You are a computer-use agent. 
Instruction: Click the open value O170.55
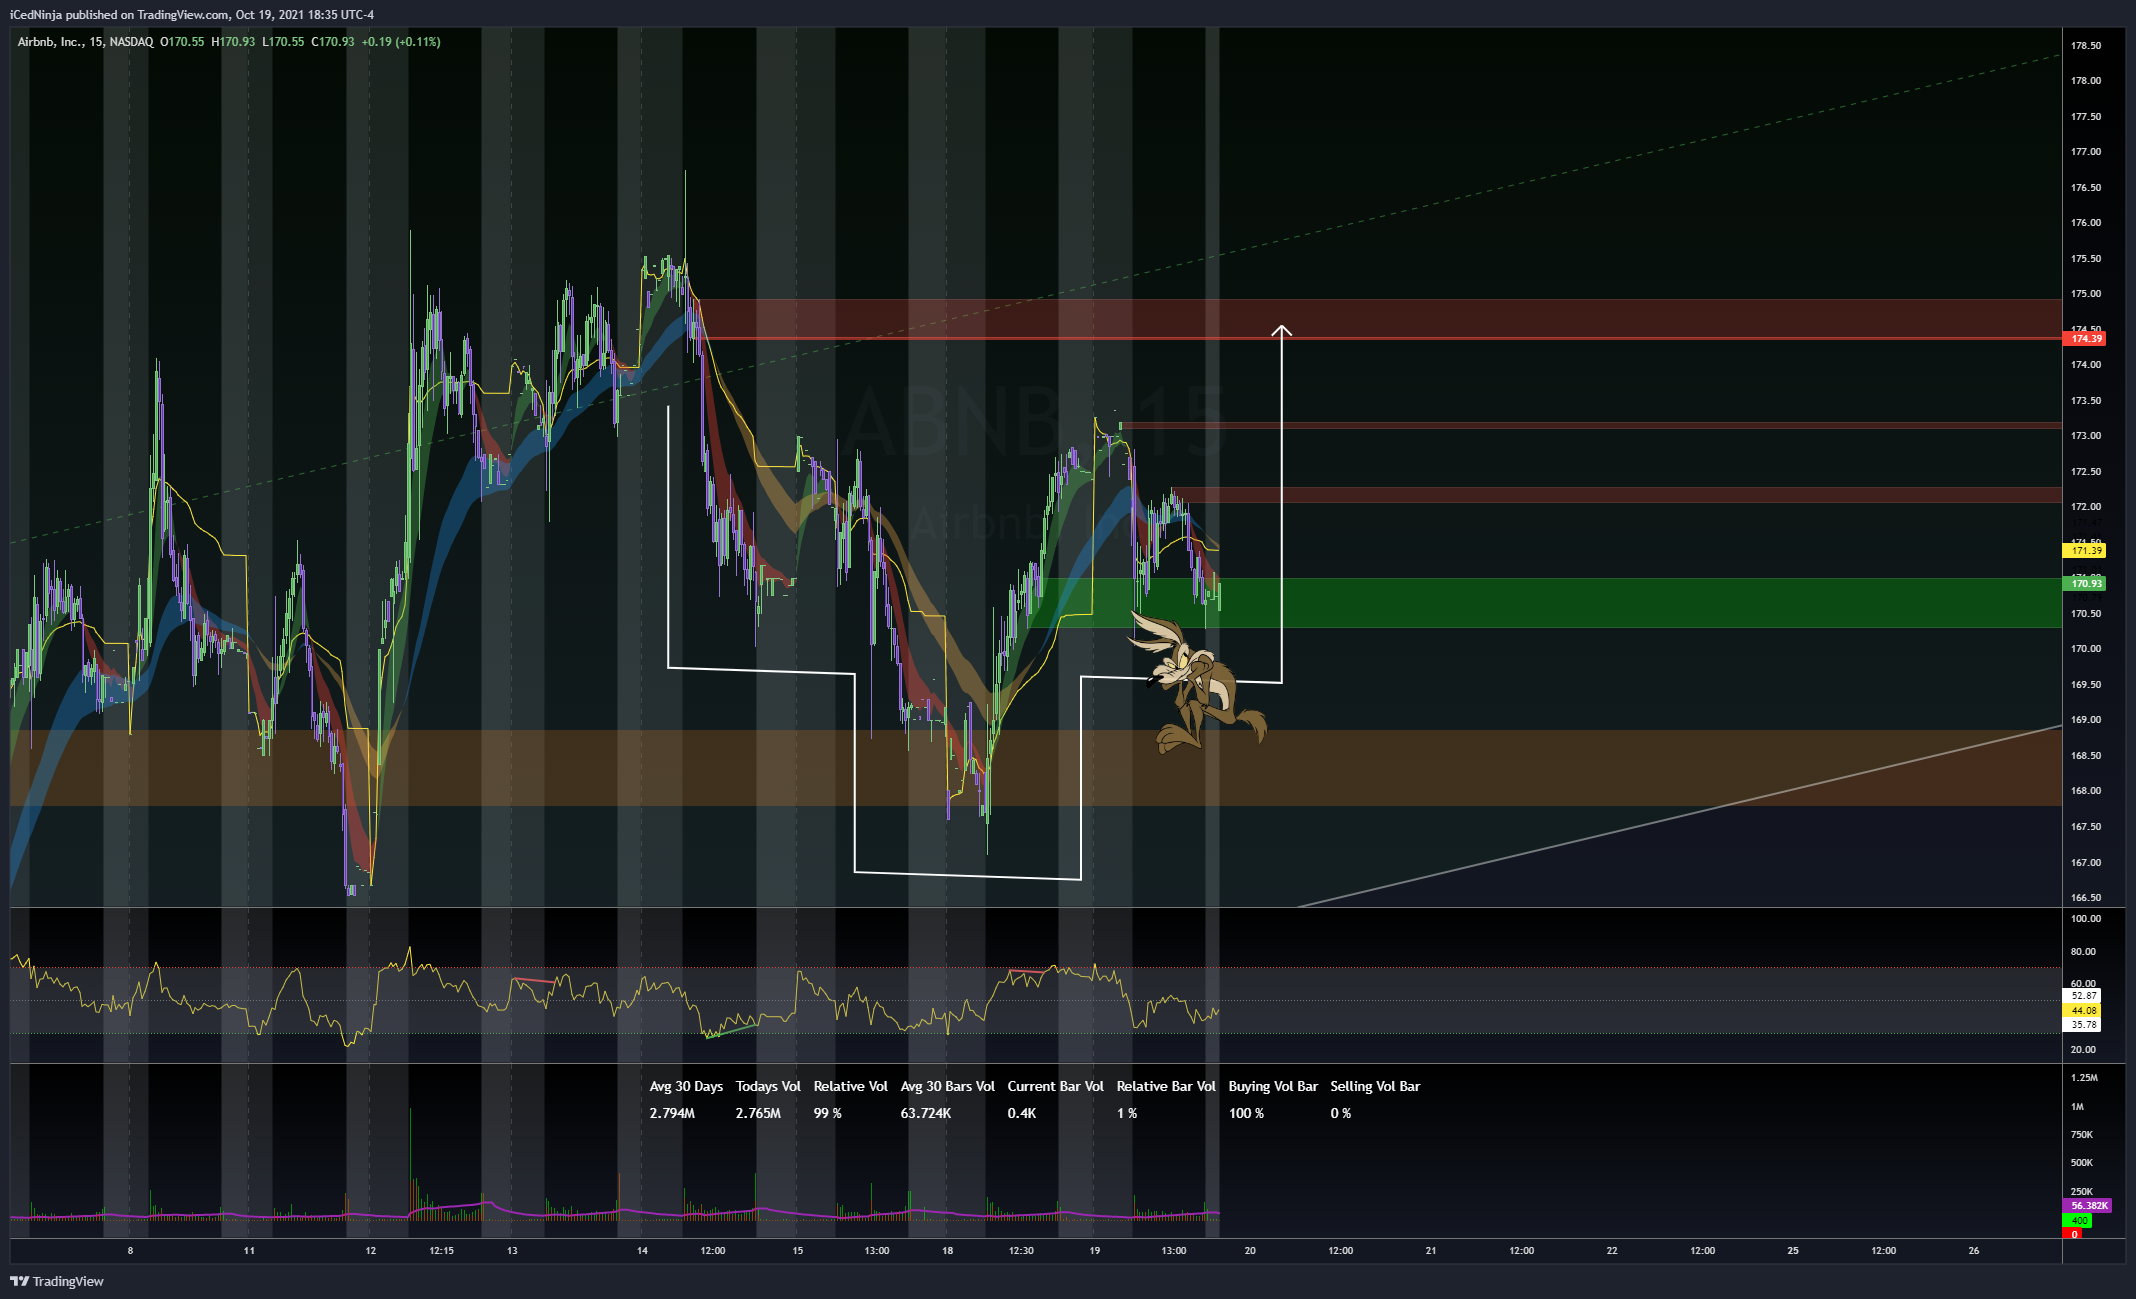(182, 42)
